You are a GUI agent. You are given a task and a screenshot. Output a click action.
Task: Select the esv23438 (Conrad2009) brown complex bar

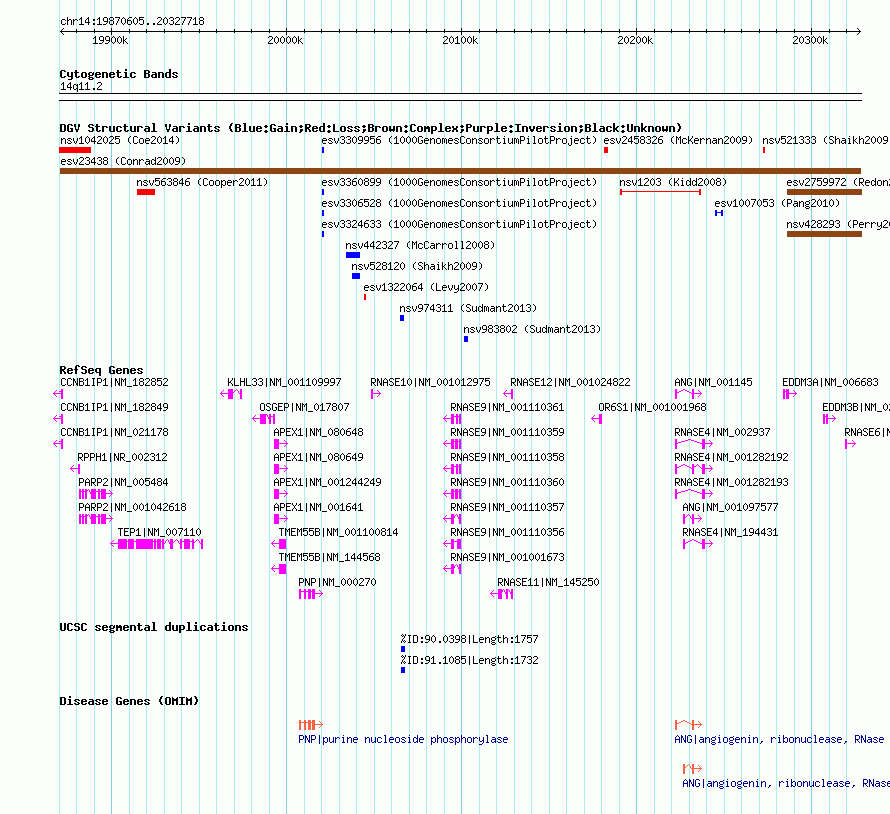[460, 171]
